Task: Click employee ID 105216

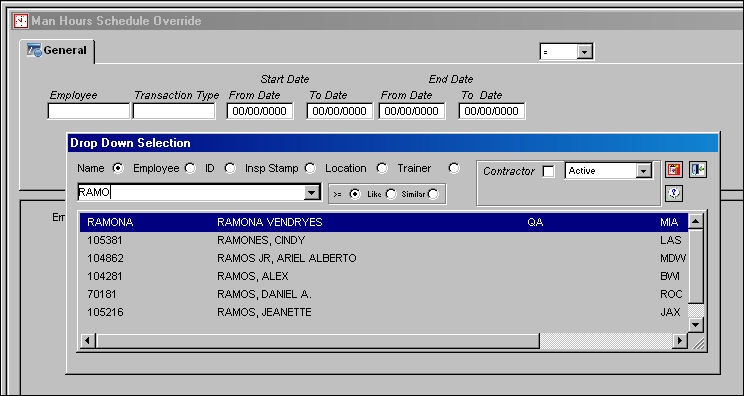Action: point(105,313)
